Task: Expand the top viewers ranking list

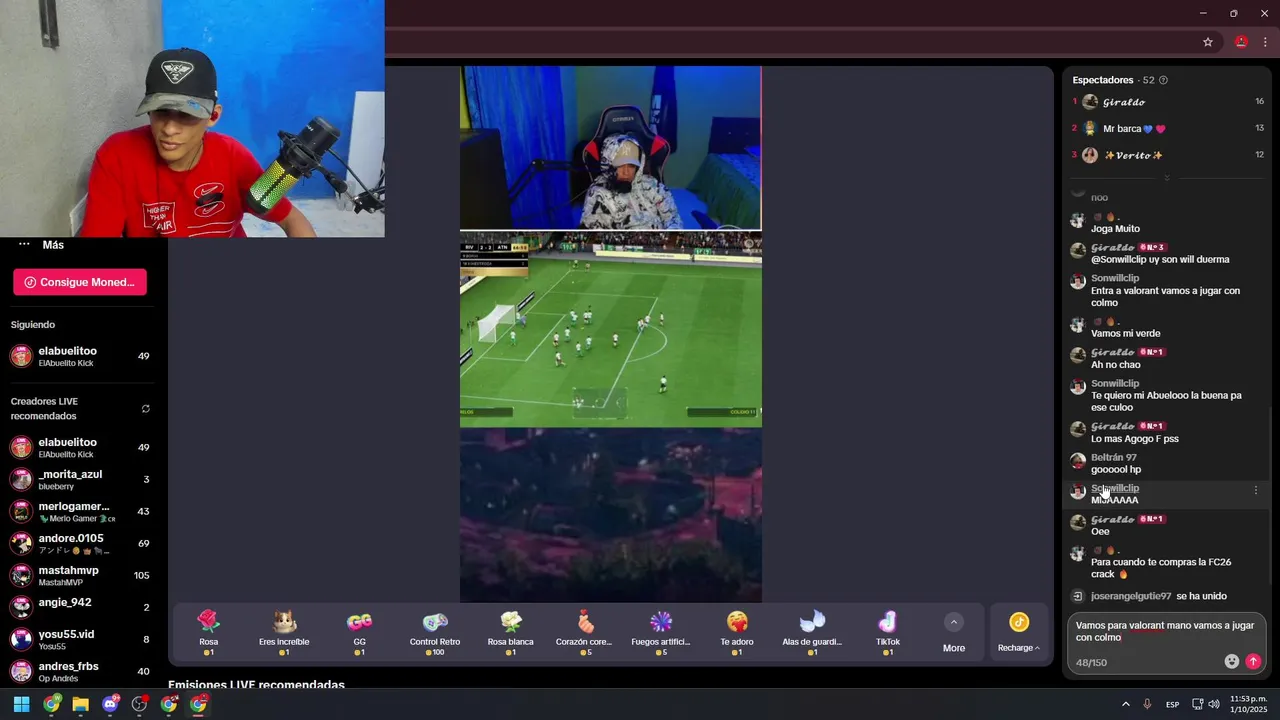Action: coord(1166,178)
